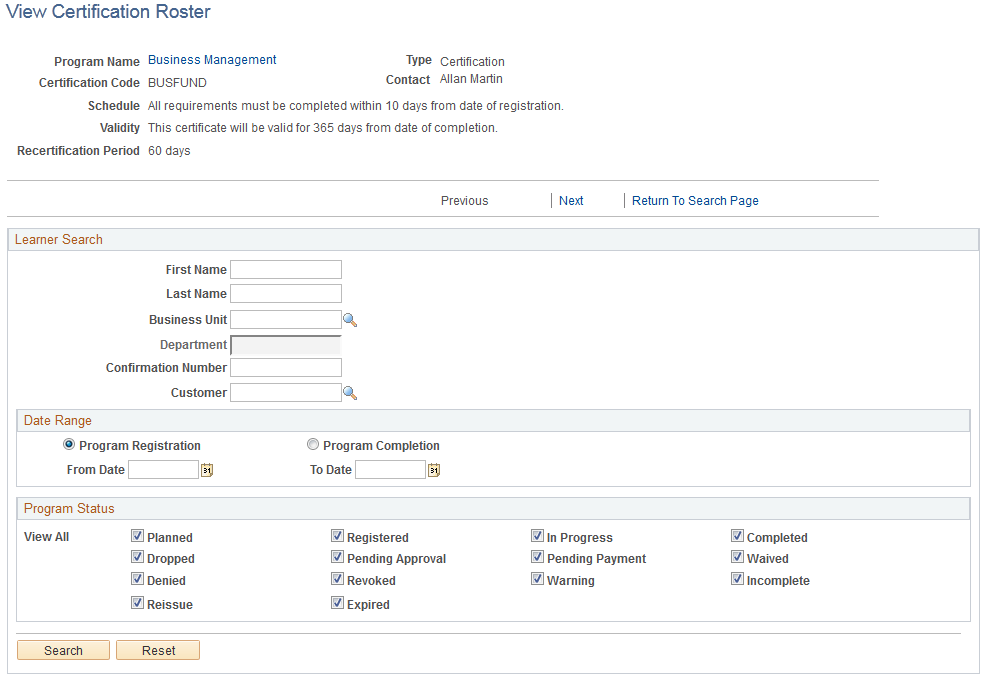Focus the Last Name input field
This screenshot has height=677, width=983.
[286, 293]
